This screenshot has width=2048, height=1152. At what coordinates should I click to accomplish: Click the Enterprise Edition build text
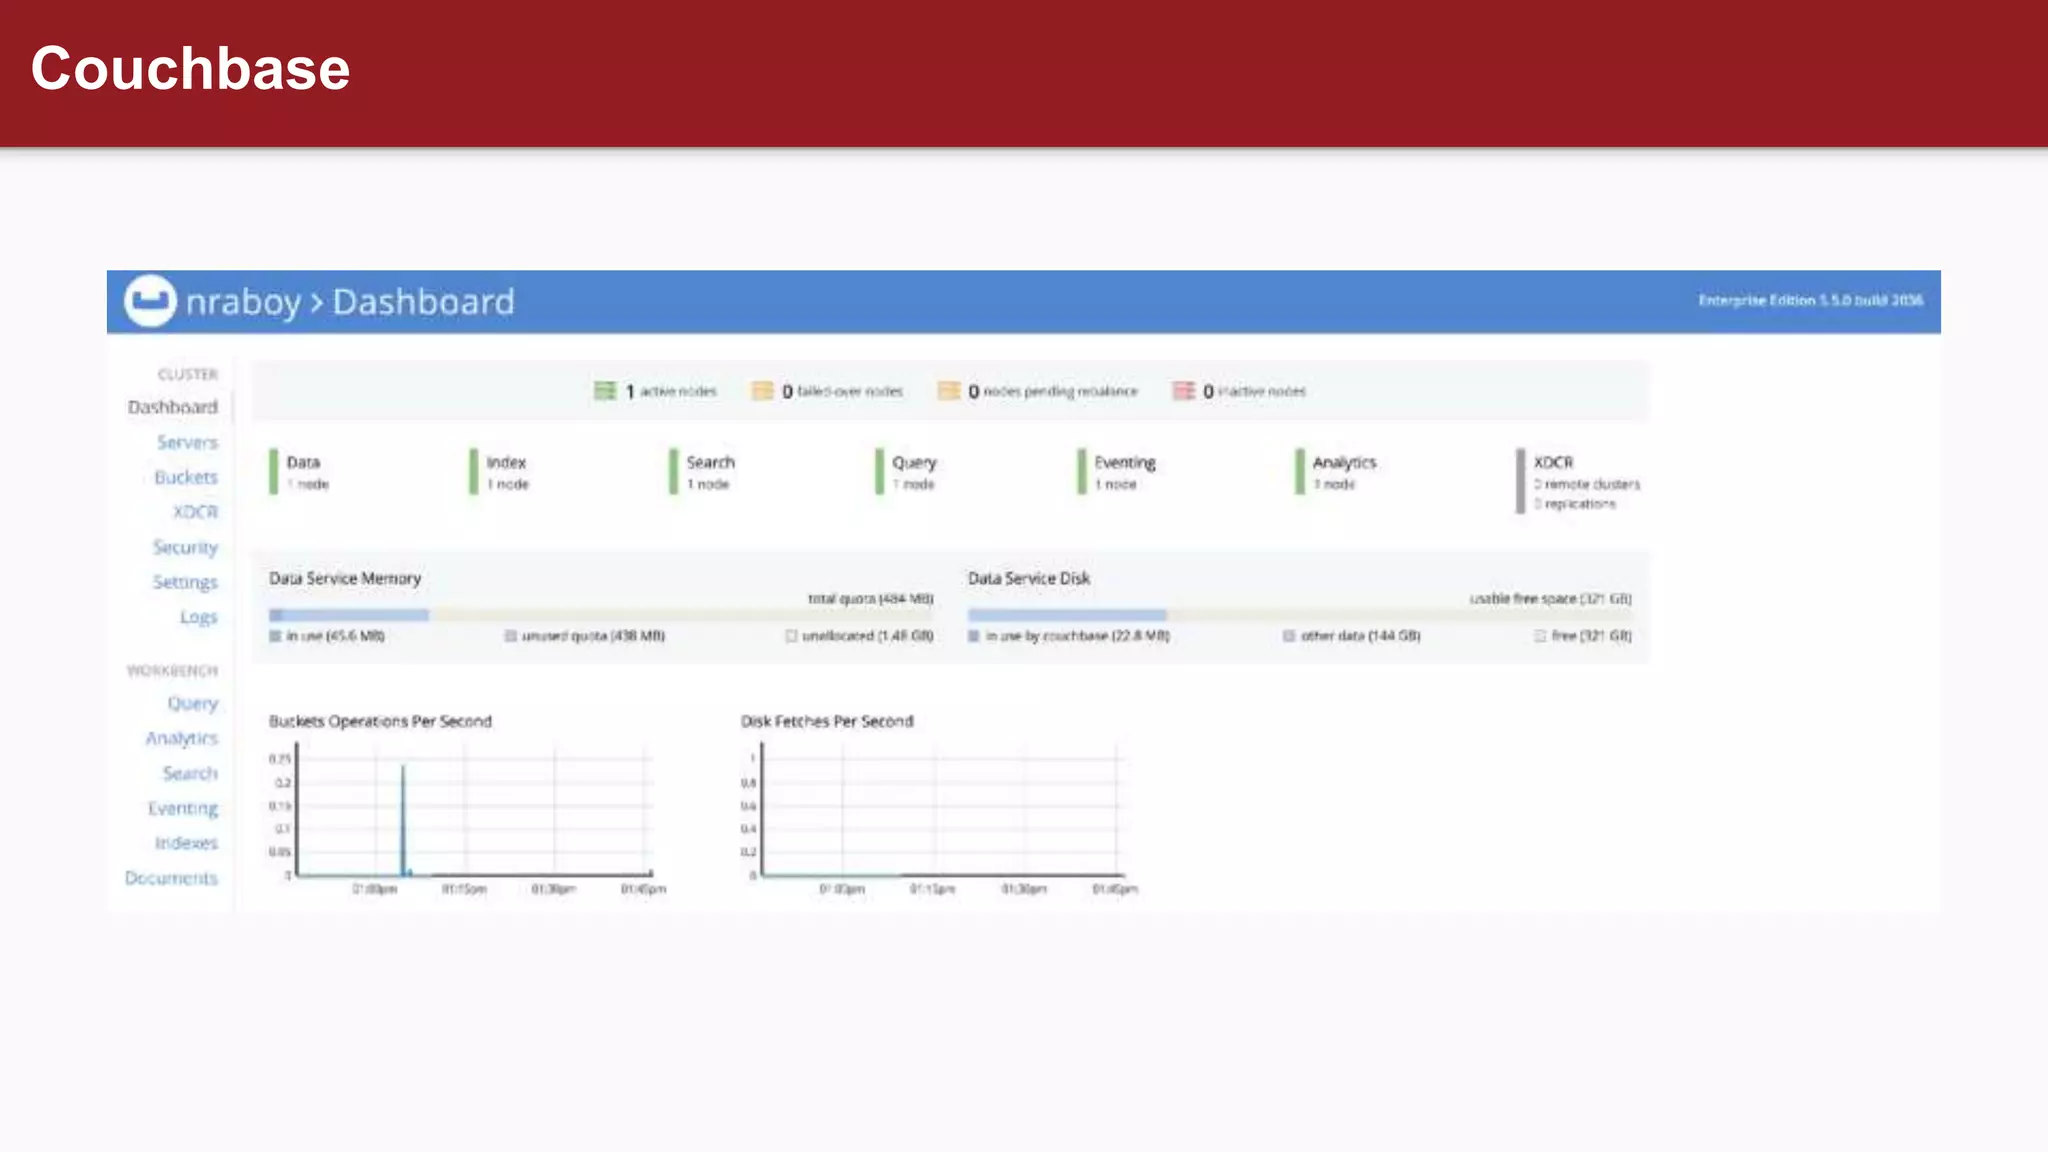coord(1810,300)
